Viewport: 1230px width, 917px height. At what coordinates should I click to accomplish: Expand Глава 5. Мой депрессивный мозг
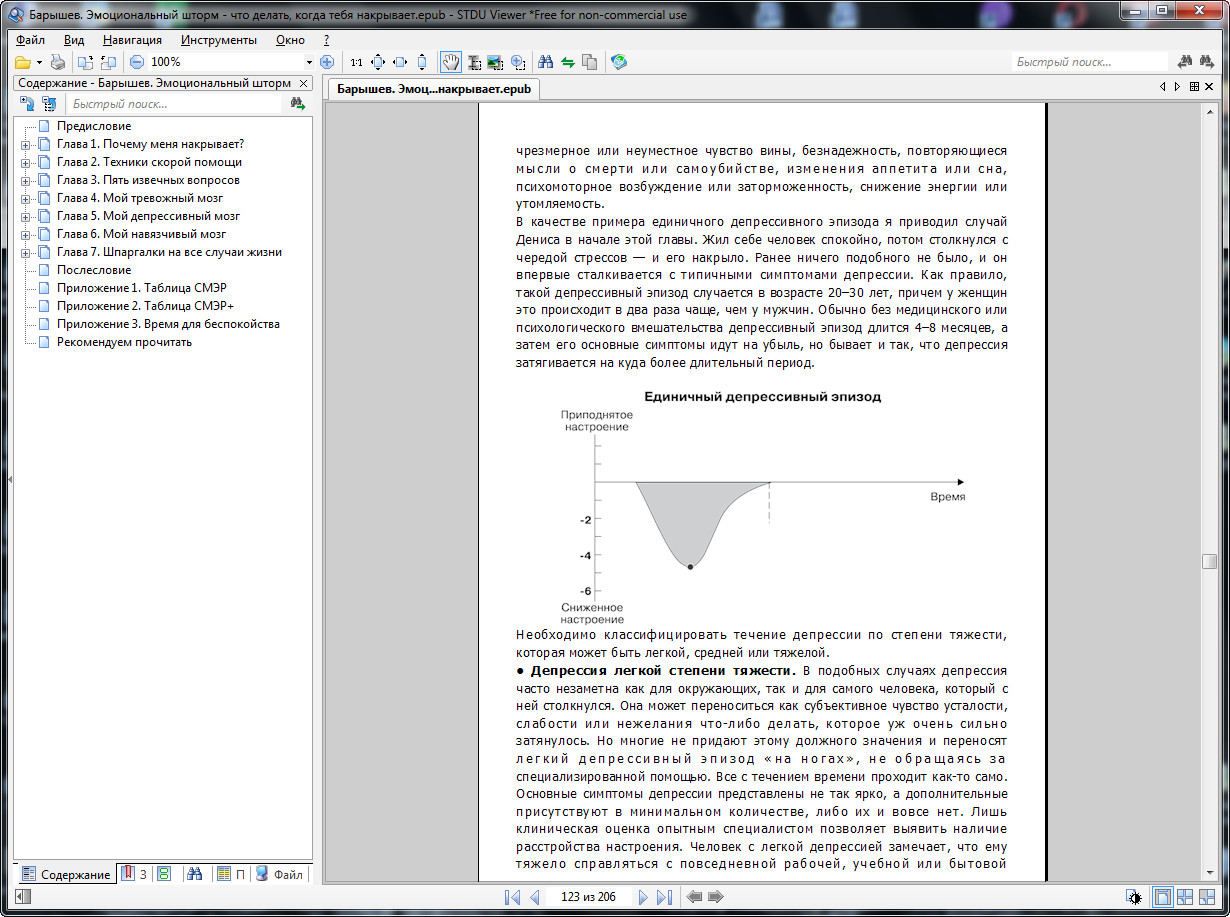(x=25, y=216)
